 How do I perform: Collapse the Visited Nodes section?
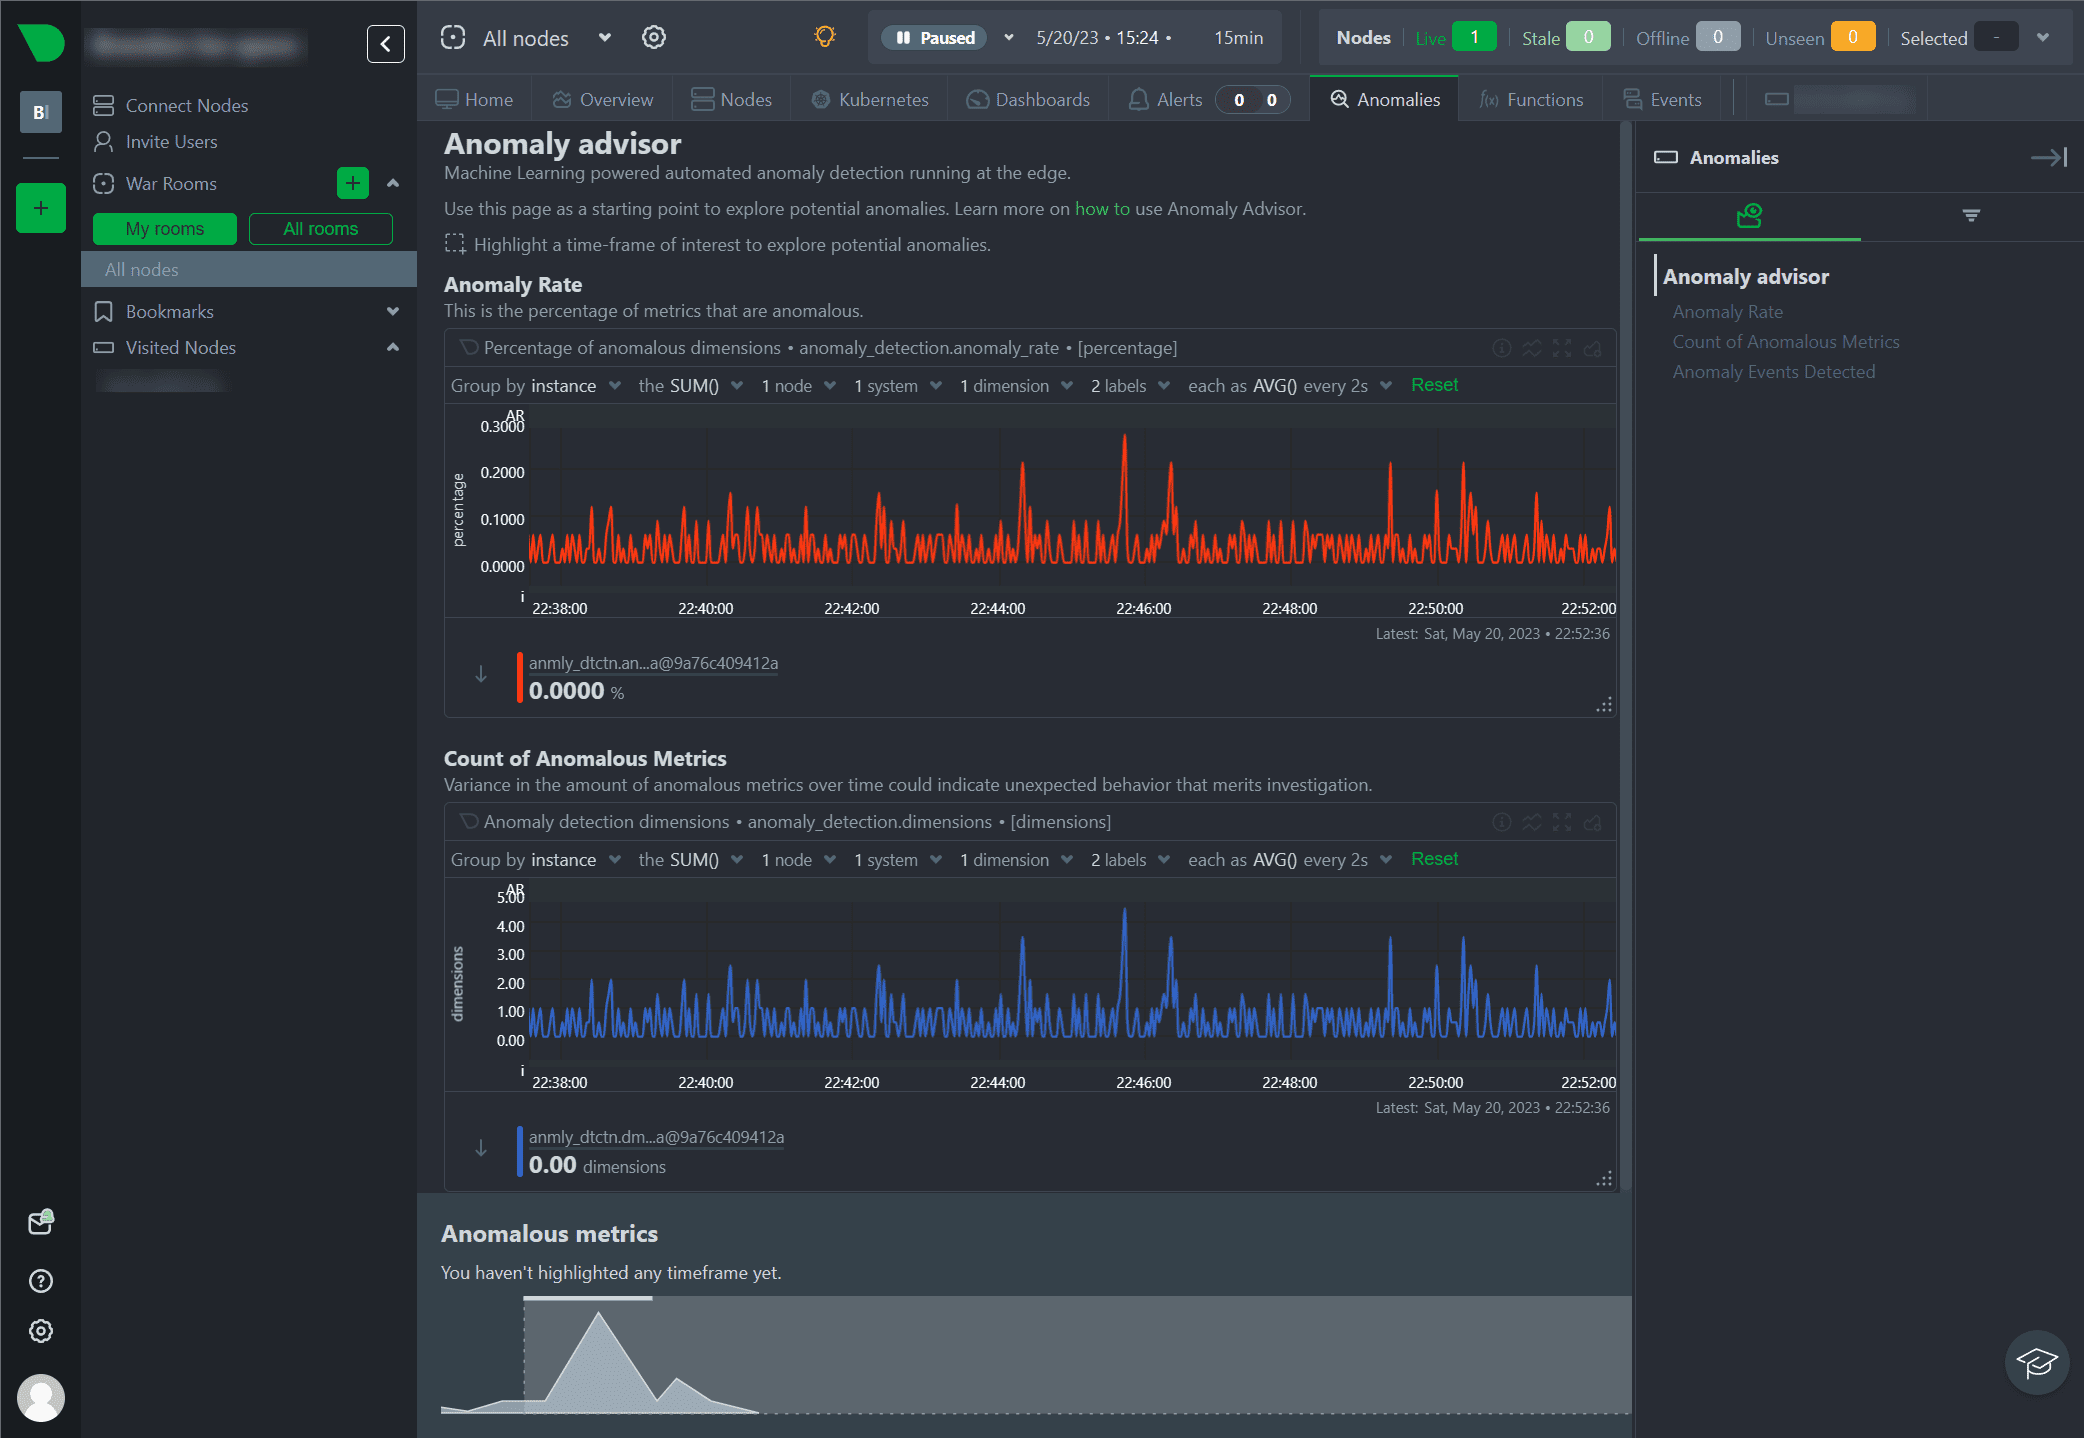[392, 348]
